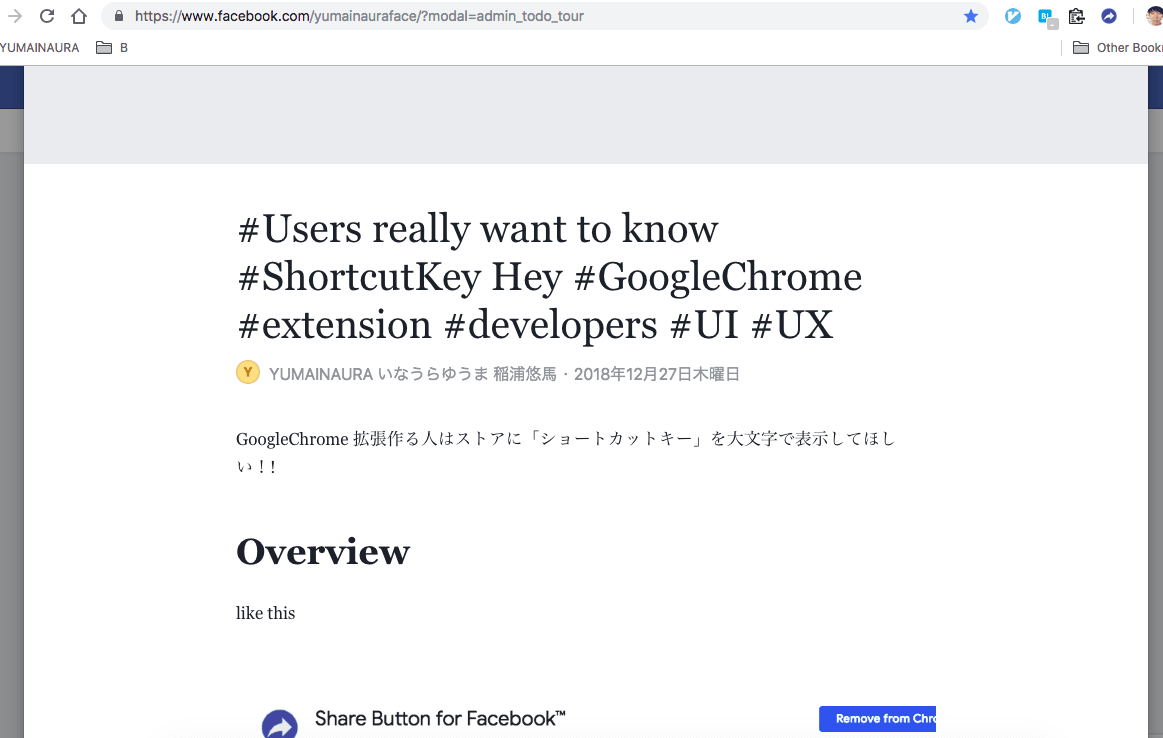The image size is (1163, 738).
Task: Open the site security lock info
Action: coord(119,16)
